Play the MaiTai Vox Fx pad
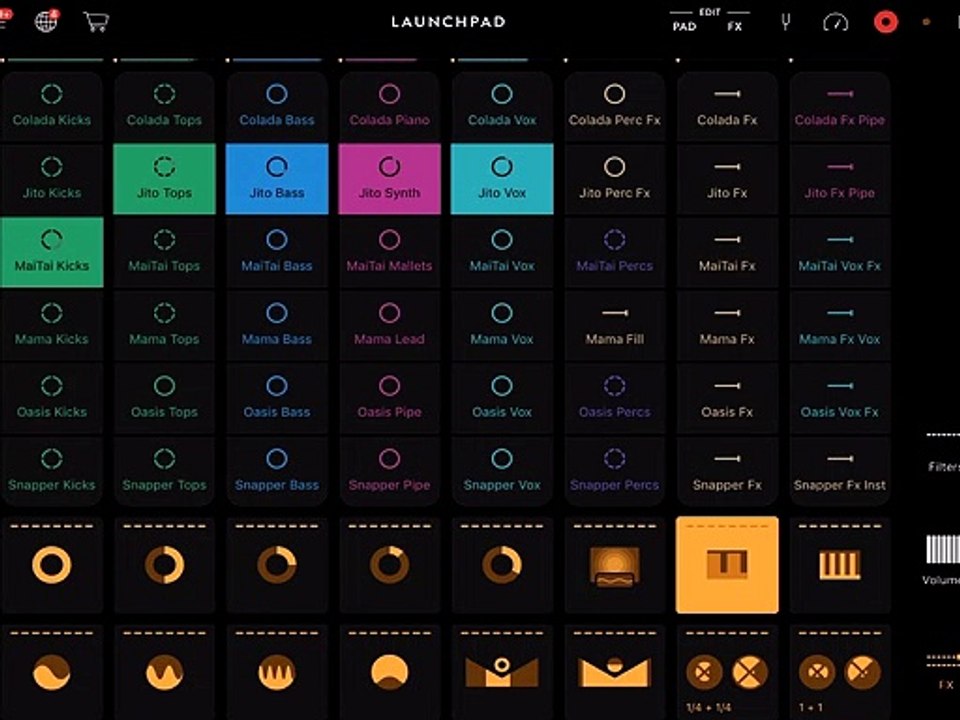 coord(840,252)
